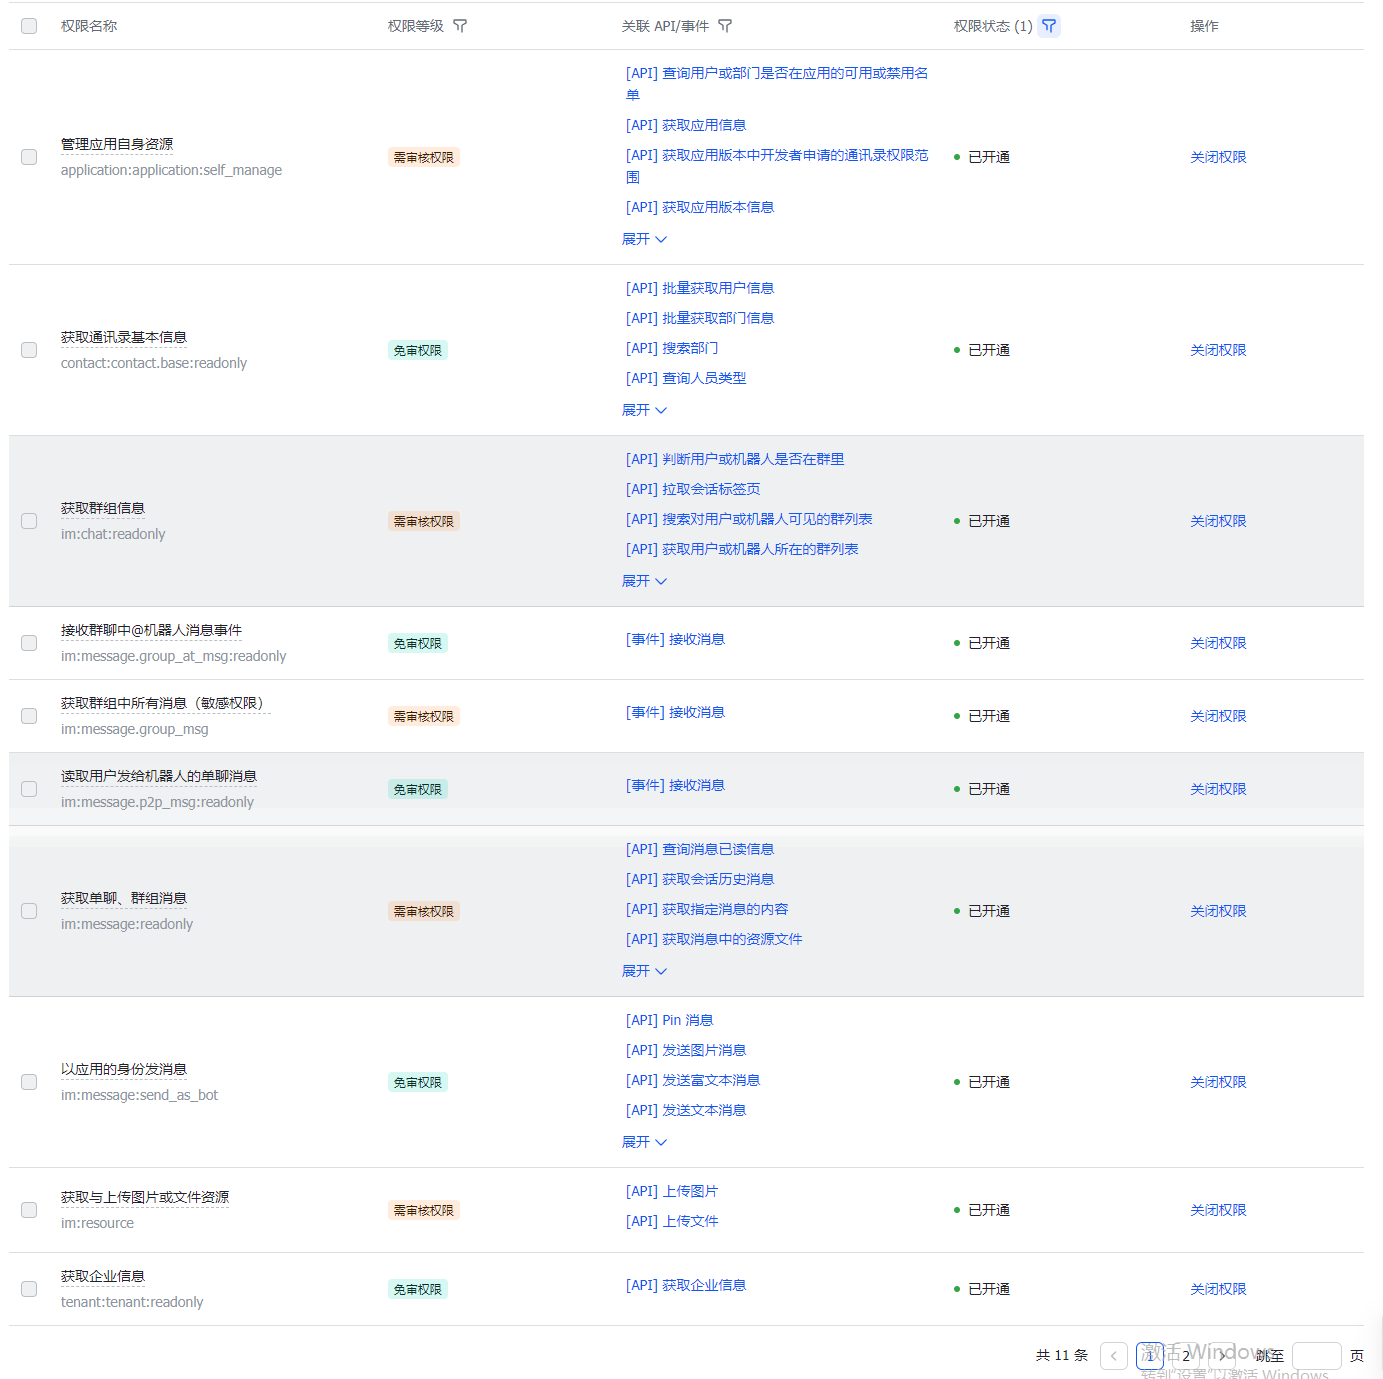Viewport: 1383px width, 1379px height.
Task: Click the jump-to-page input field
Action: pyautogui.click(x=1316, y=1356)
